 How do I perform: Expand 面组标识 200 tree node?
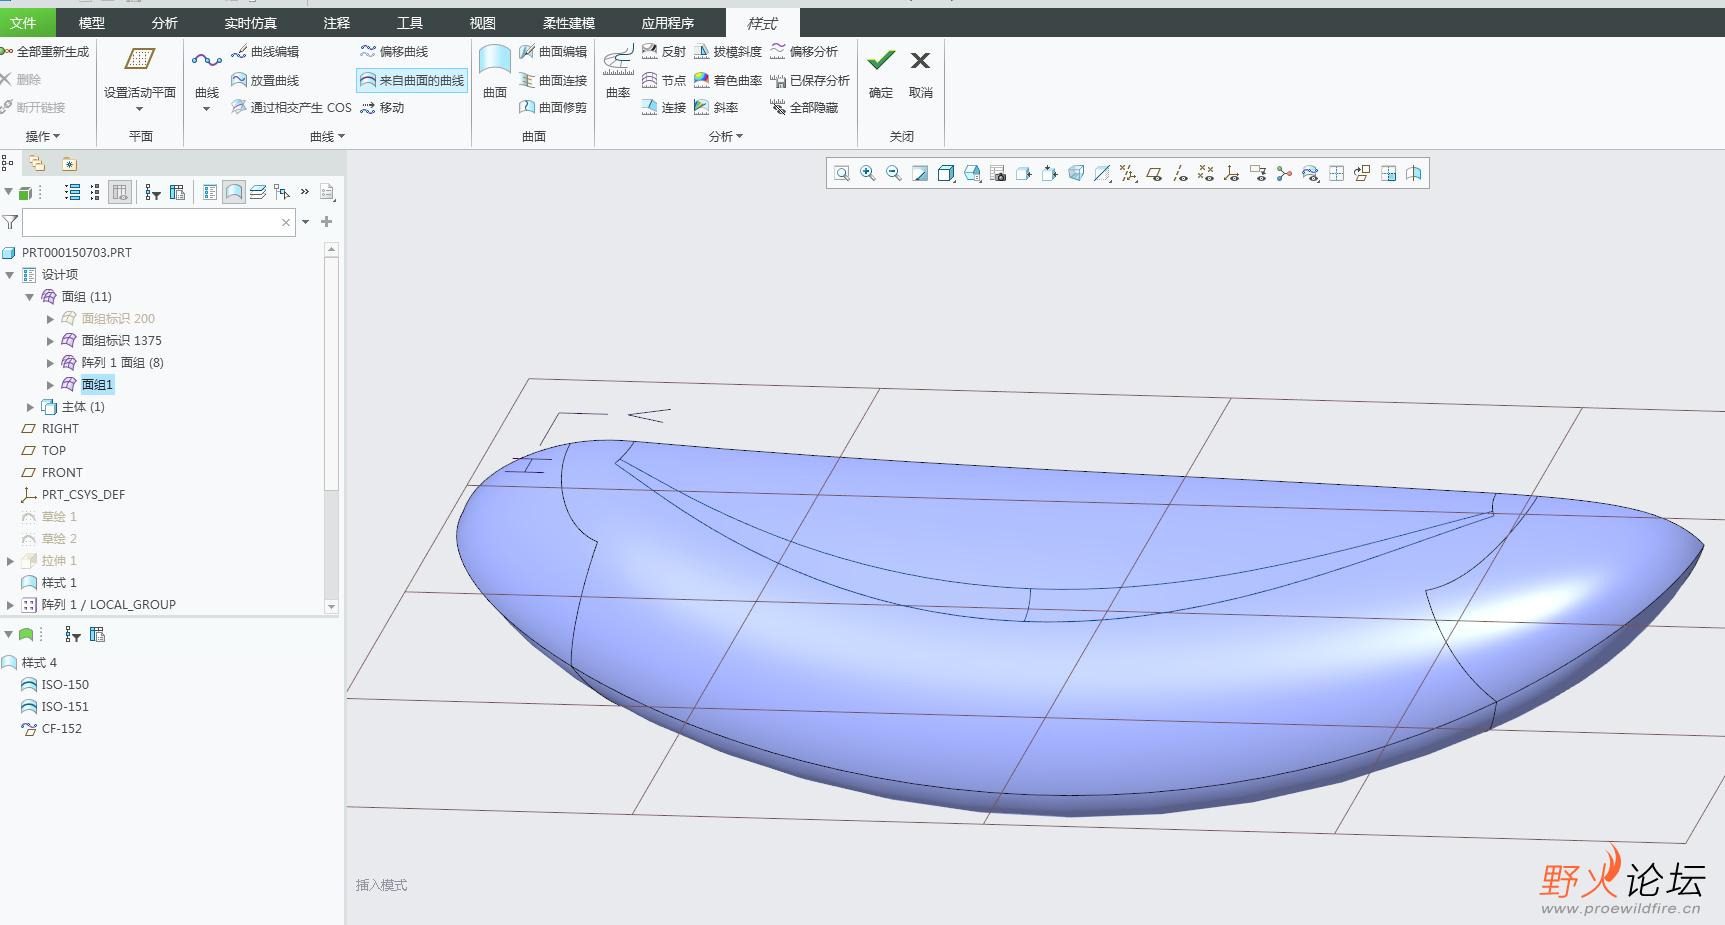click(50, 319)
